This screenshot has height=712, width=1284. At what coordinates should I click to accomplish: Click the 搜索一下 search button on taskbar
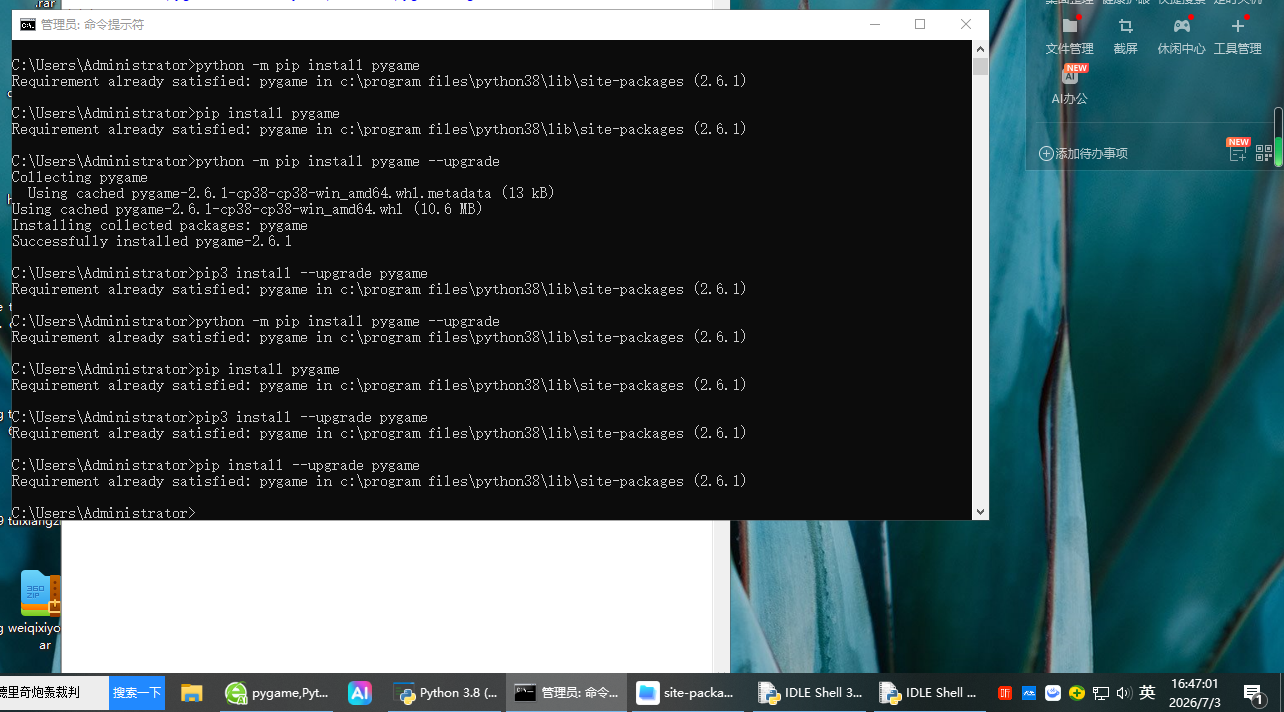(137, 693)
